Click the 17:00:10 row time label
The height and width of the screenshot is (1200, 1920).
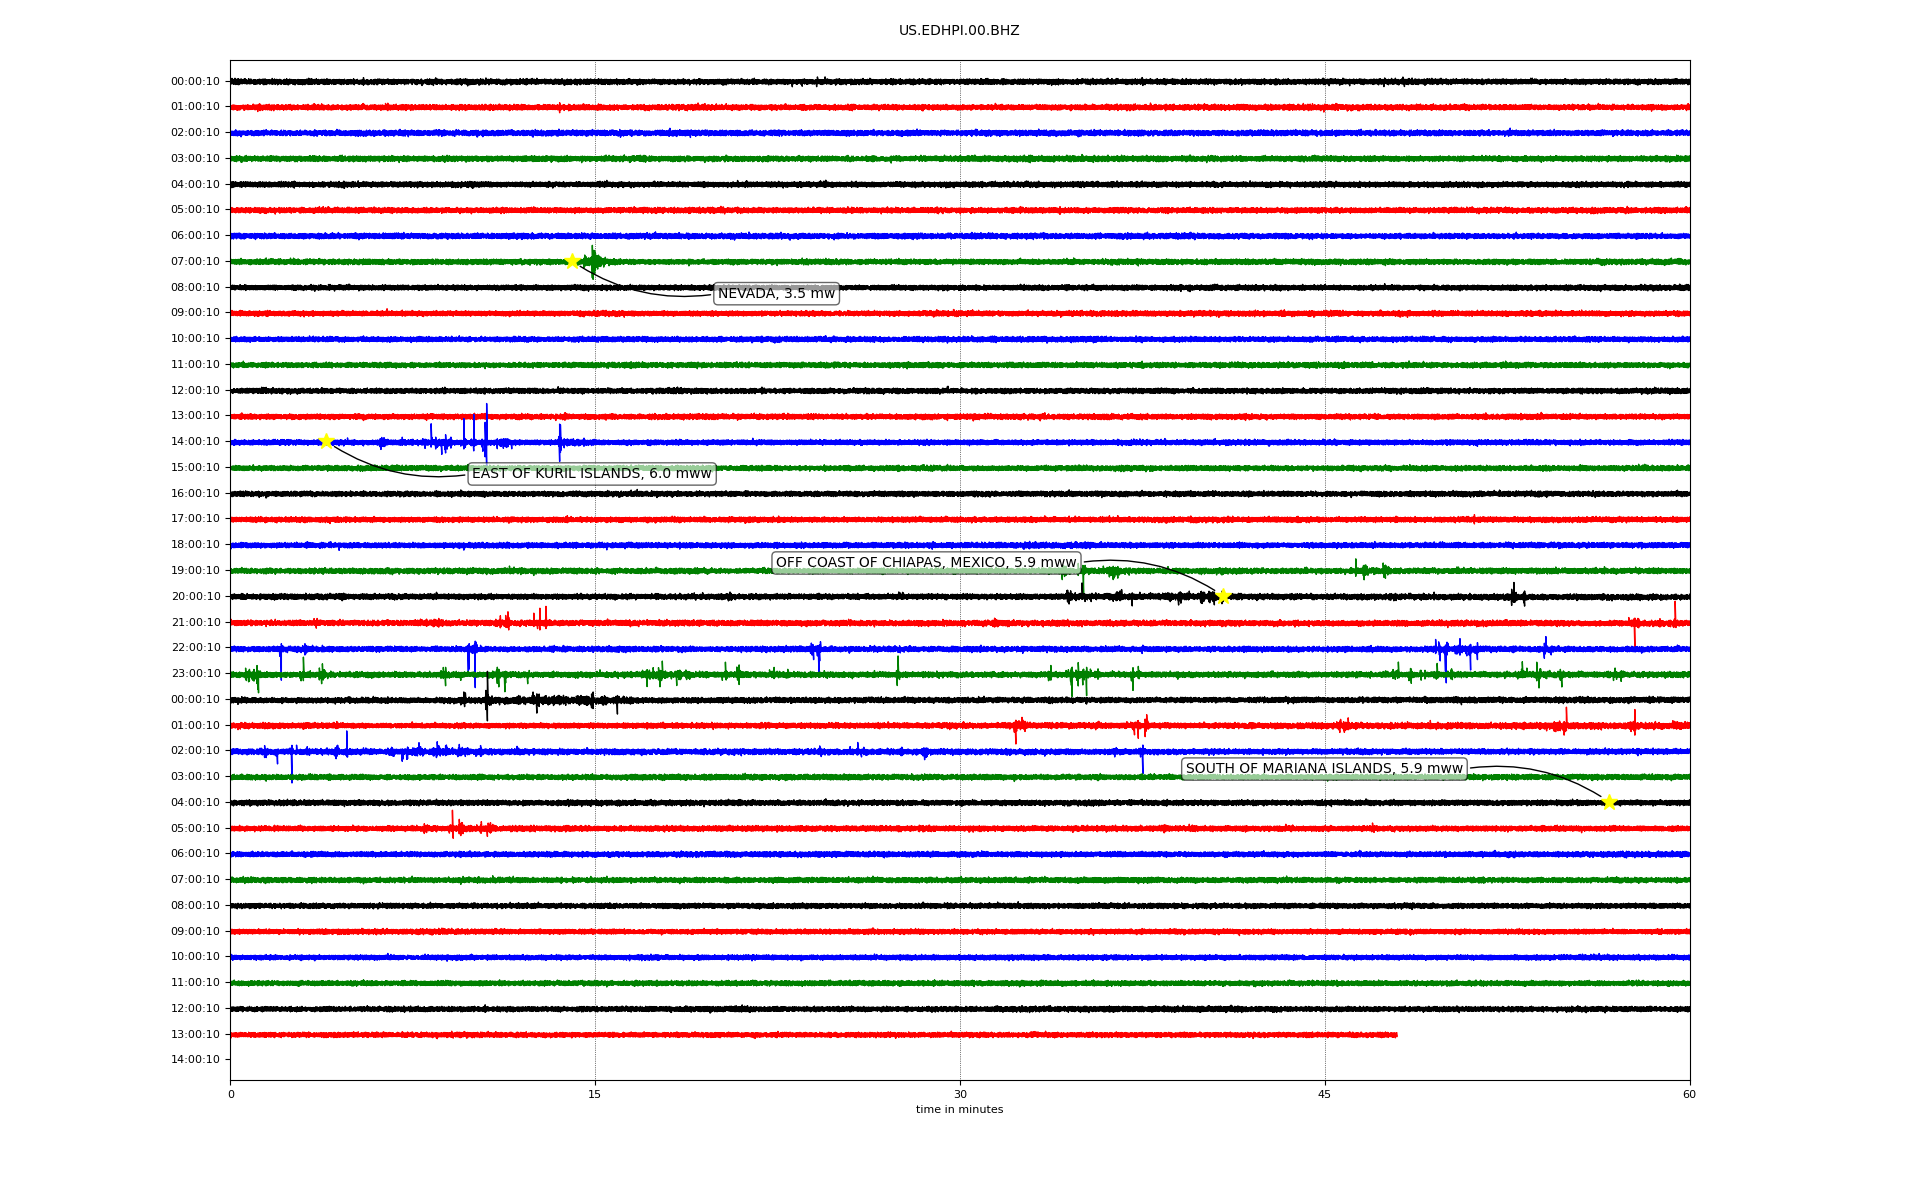[195, 519]
